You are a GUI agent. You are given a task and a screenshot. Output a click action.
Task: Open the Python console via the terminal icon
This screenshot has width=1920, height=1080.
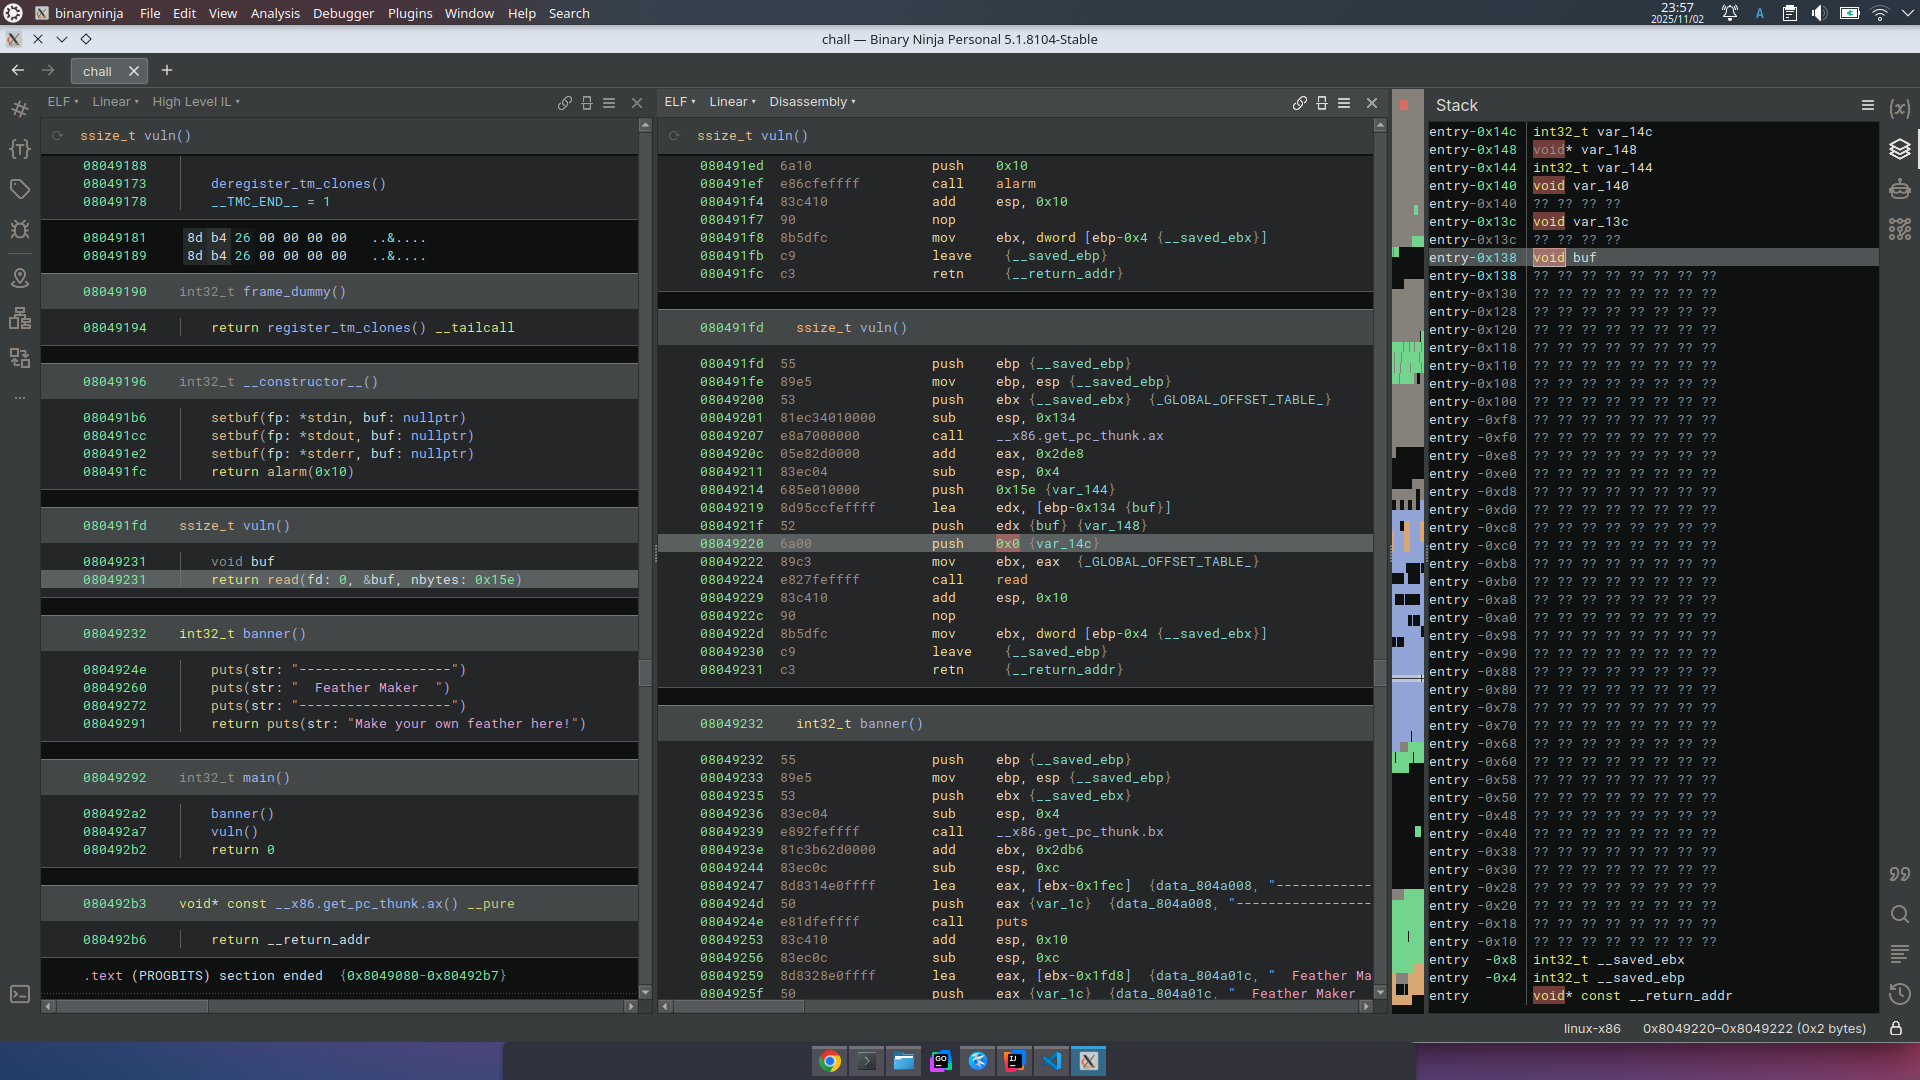click(20, 994)
